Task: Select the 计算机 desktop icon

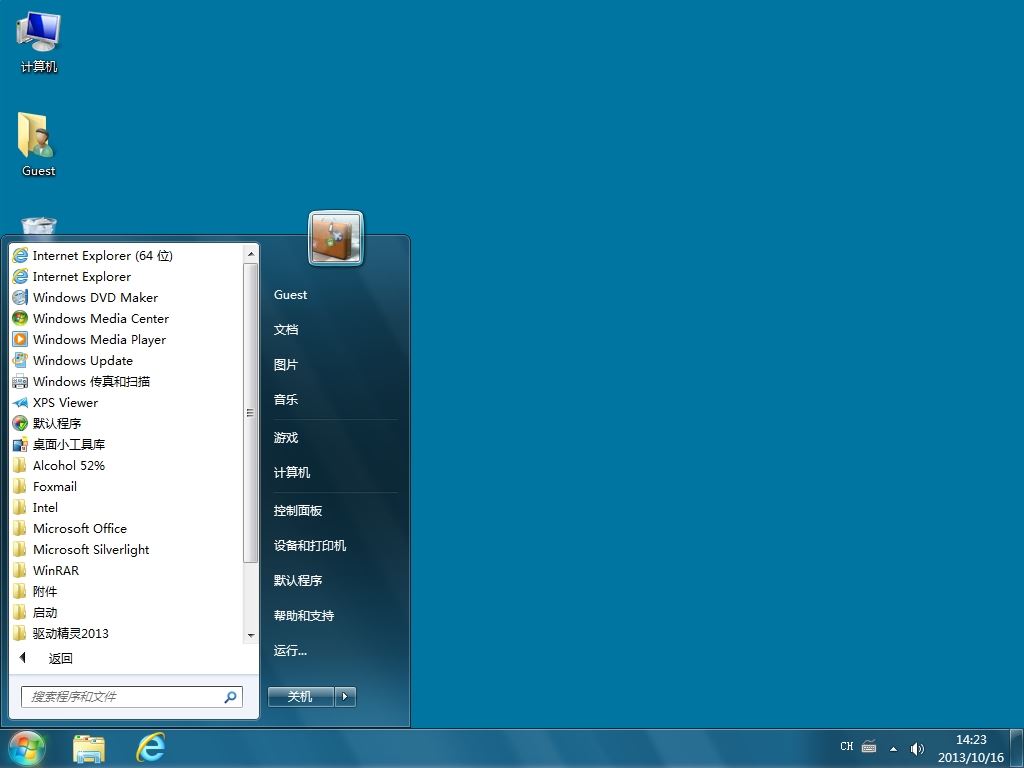Action: (x=39, y=42)
